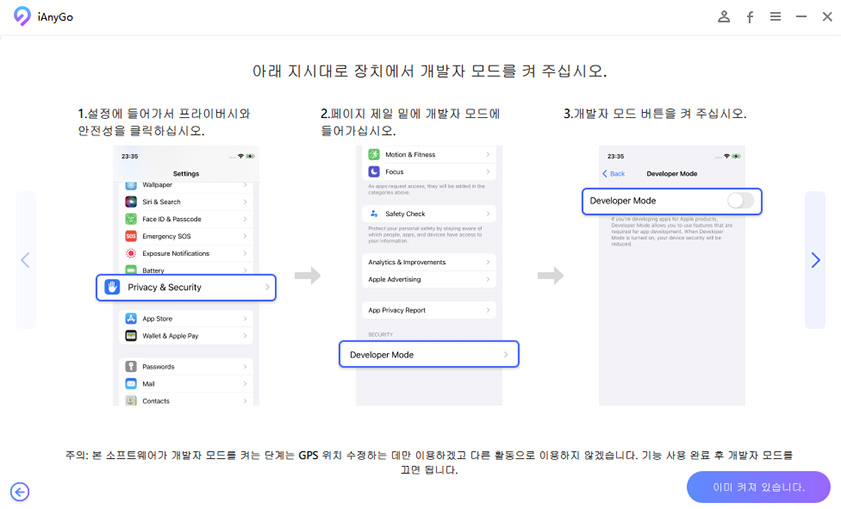Click the Passwords key icon
Image resolution: width=841 pixels, height=509 pixels.
(131, 366)
